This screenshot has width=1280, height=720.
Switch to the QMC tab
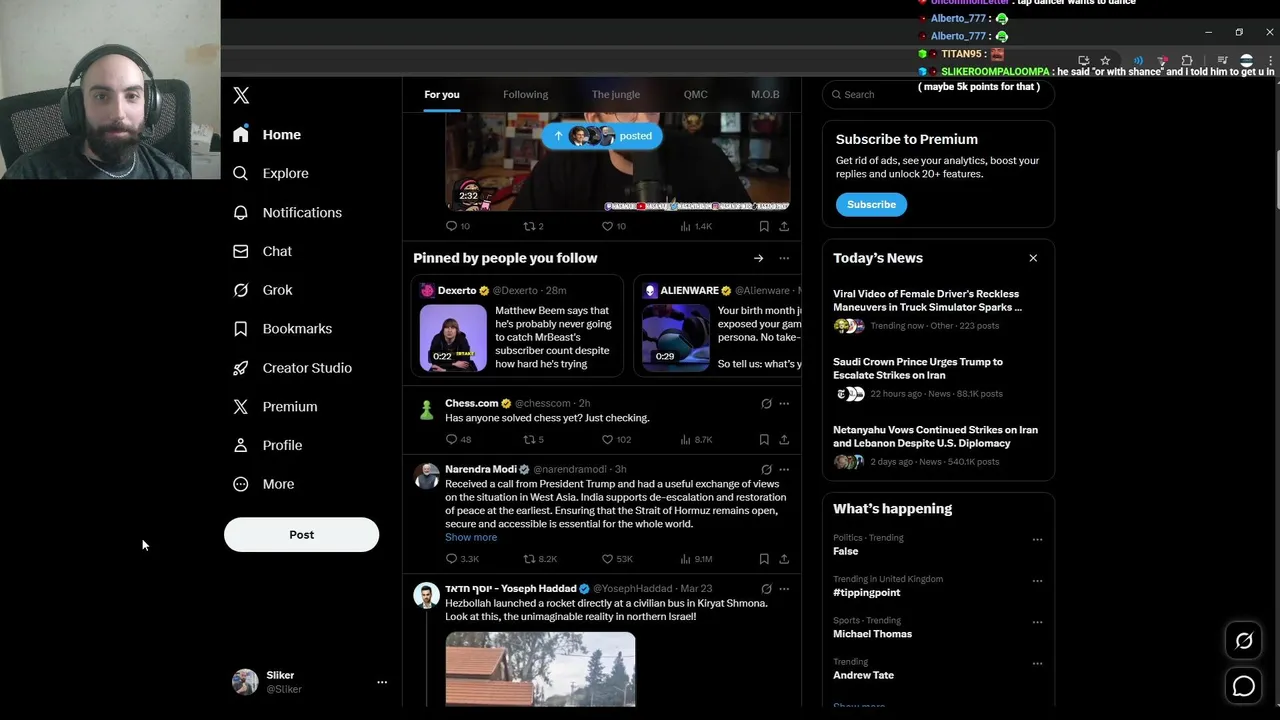point(695,94)
